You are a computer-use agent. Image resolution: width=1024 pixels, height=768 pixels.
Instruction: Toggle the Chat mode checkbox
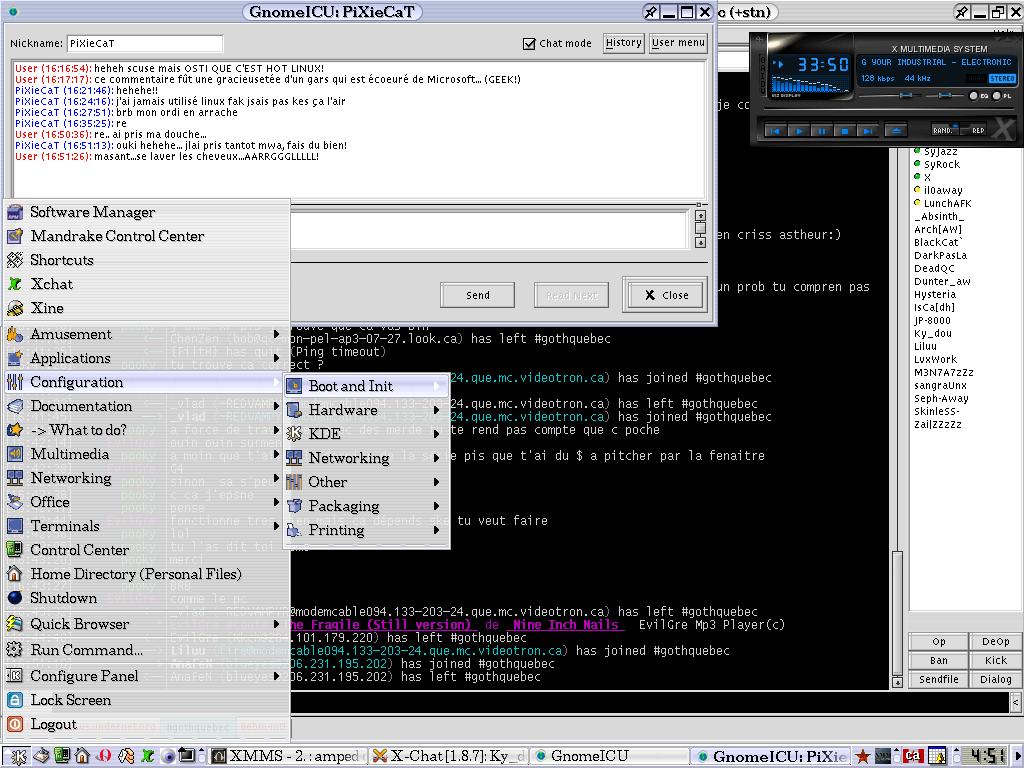pyautogui.click(x=529, y=43)
